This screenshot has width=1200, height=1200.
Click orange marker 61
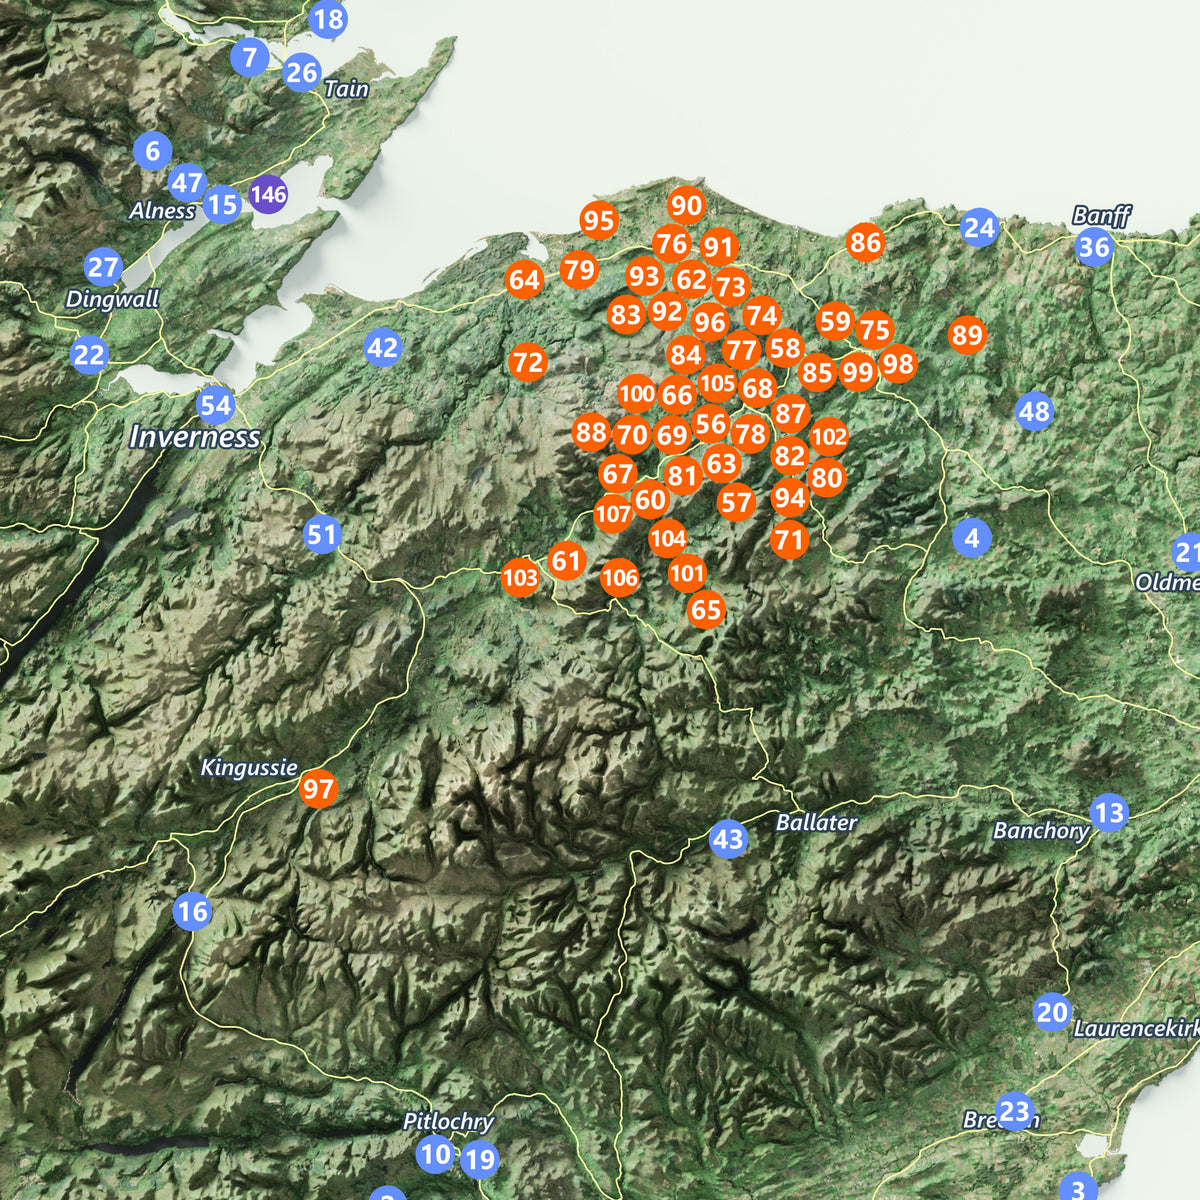pyautogui.click(x=566, y=561)
